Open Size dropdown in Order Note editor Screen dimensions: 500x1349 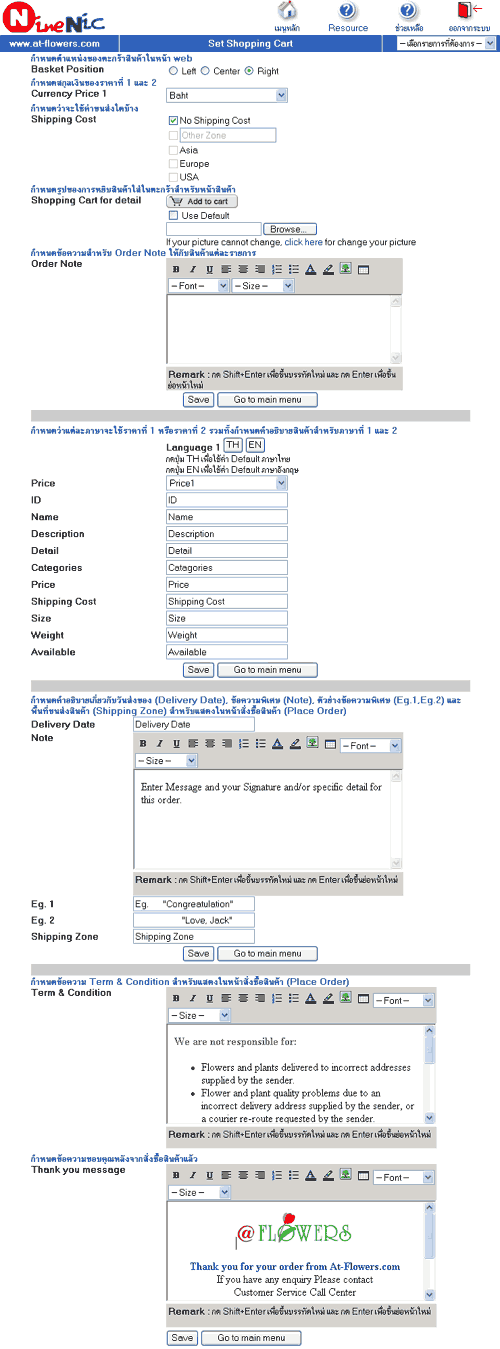click(x=263, y=285)
